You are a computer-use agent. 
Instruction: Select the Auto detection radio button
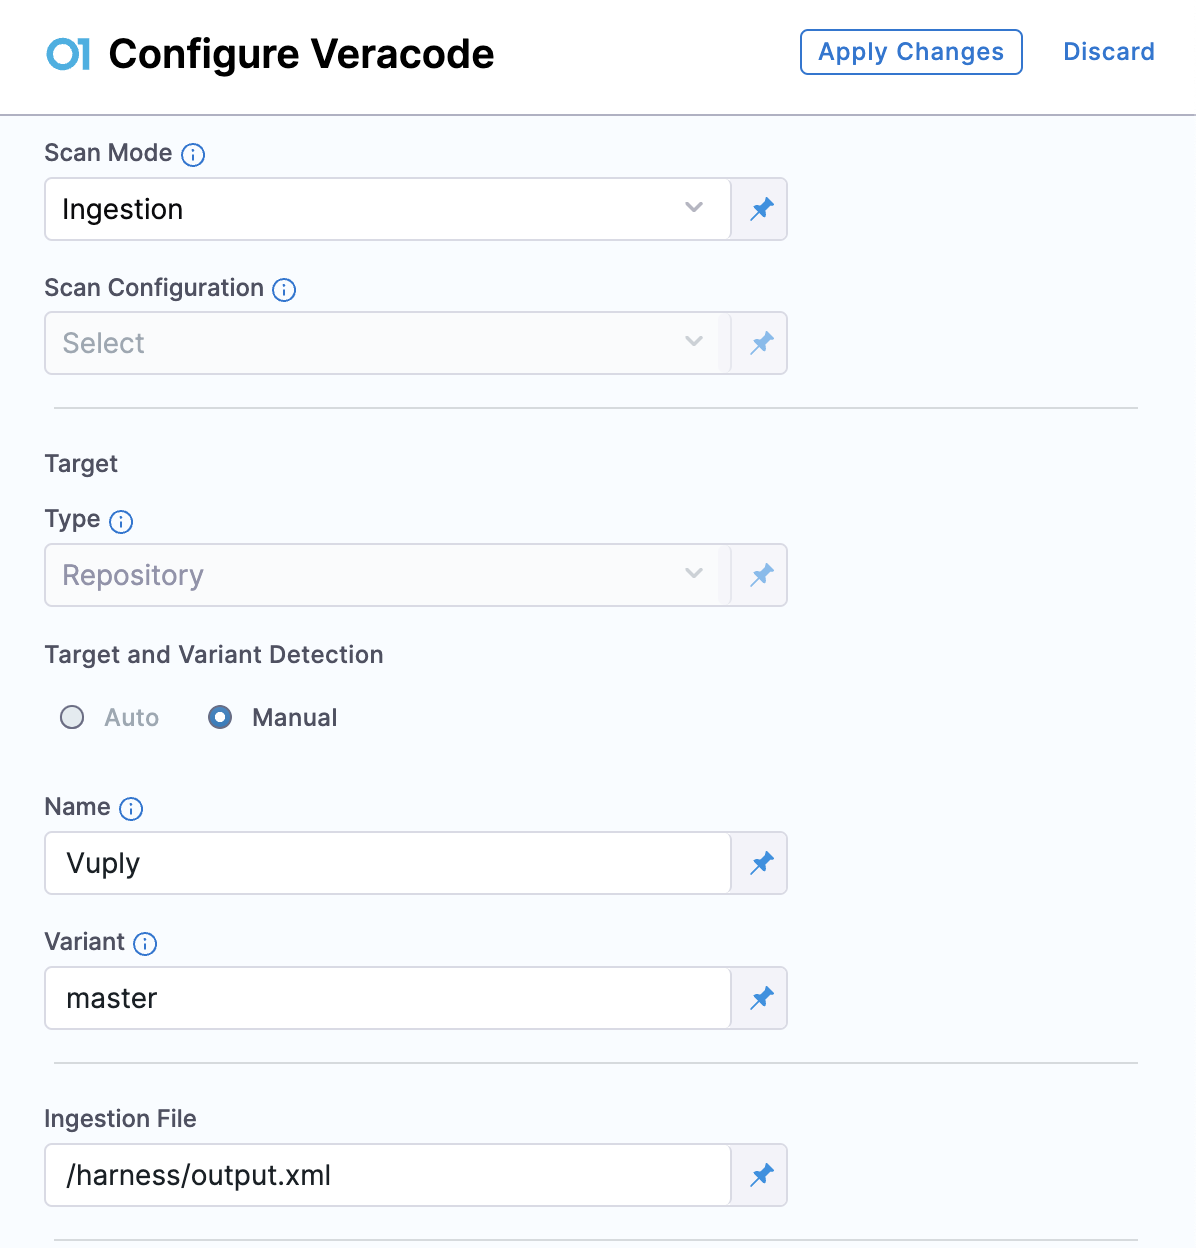(x=72, y=717)
